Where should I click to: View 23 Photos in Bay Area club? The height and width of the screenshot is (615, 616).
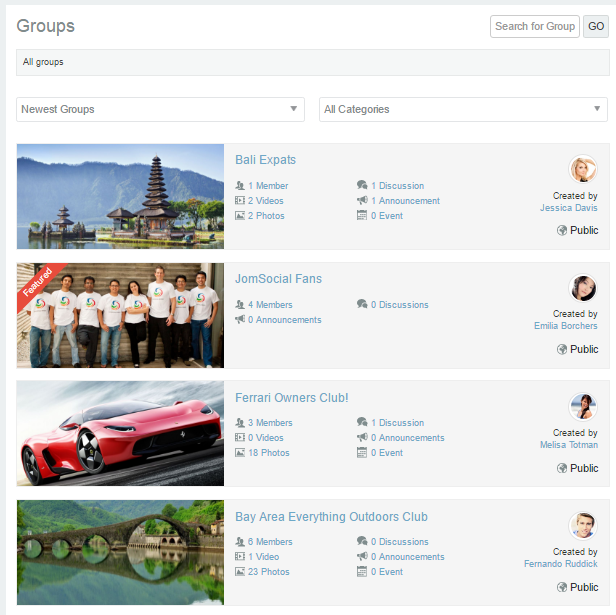[269, 572]
